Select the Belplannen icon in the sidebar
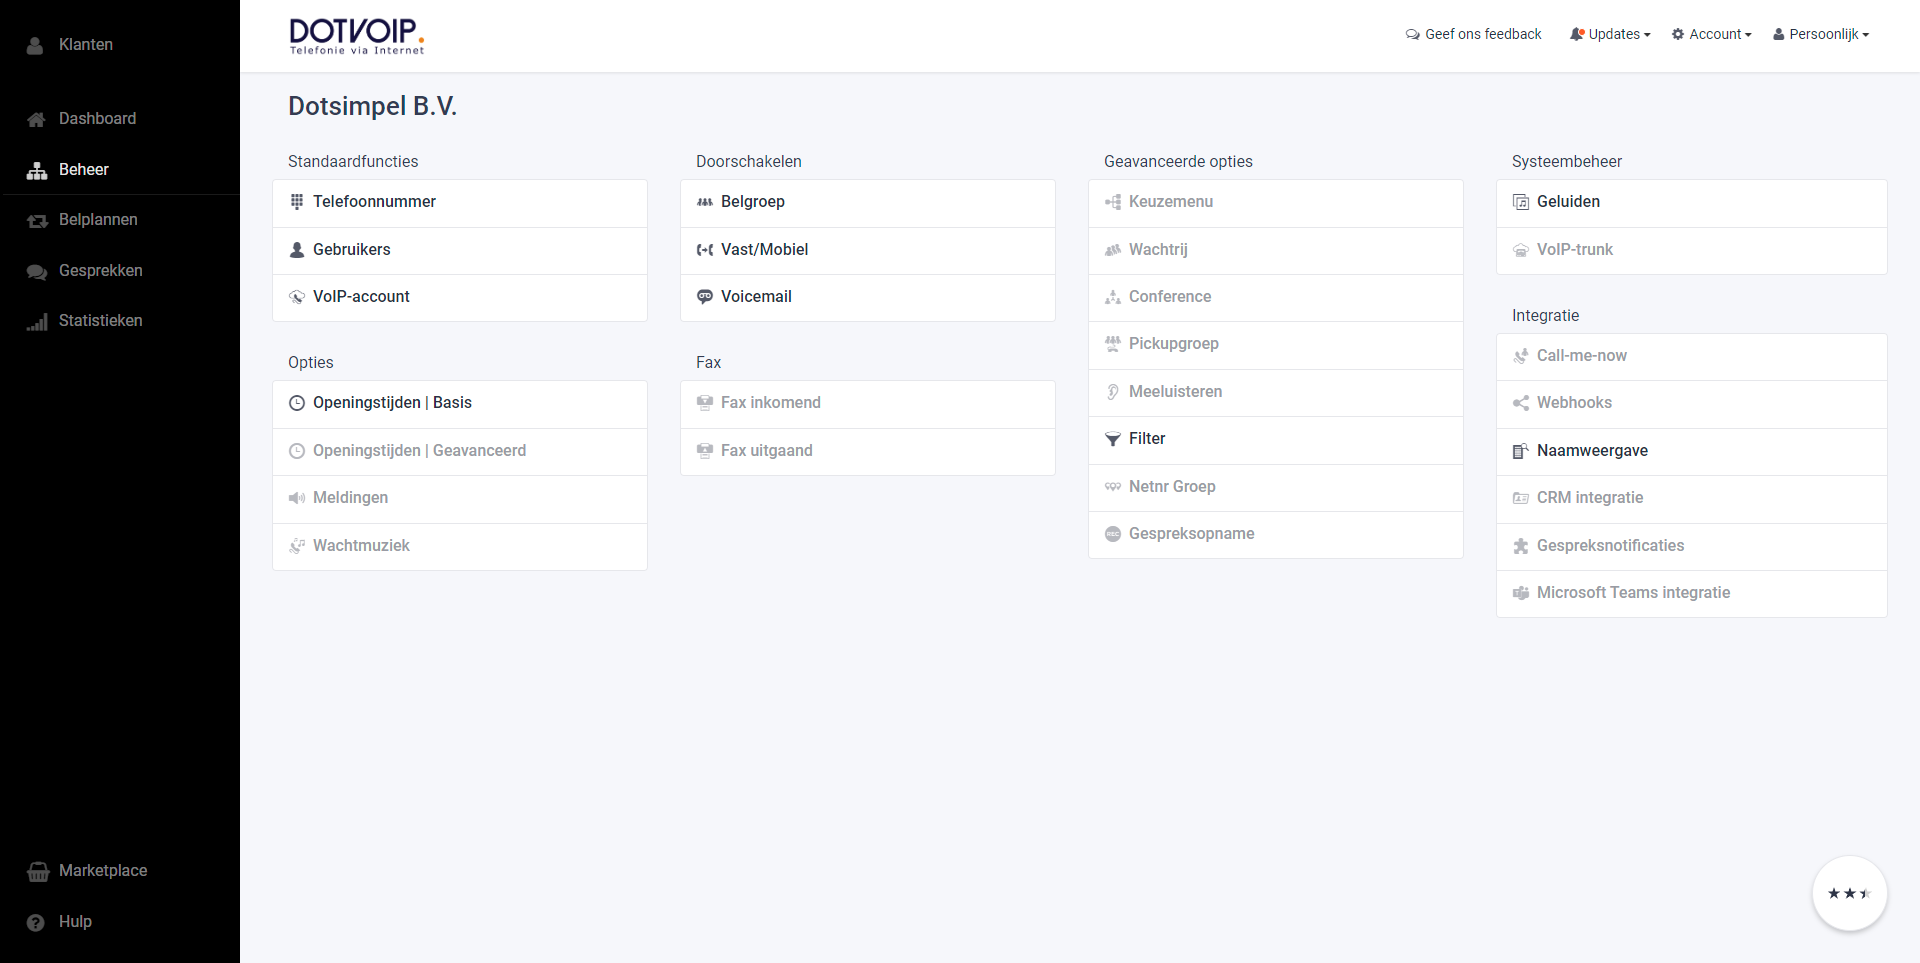The image size is (1920, 963). click(x=36, y=220)
